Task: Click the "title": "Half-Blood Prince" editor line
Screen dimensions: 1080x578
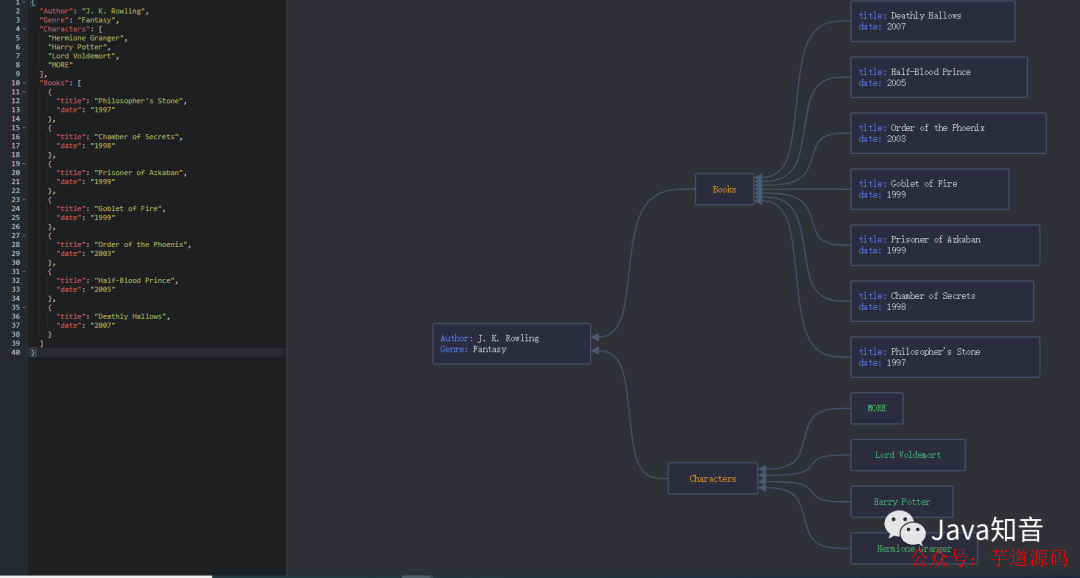Action: click(117, 280)
